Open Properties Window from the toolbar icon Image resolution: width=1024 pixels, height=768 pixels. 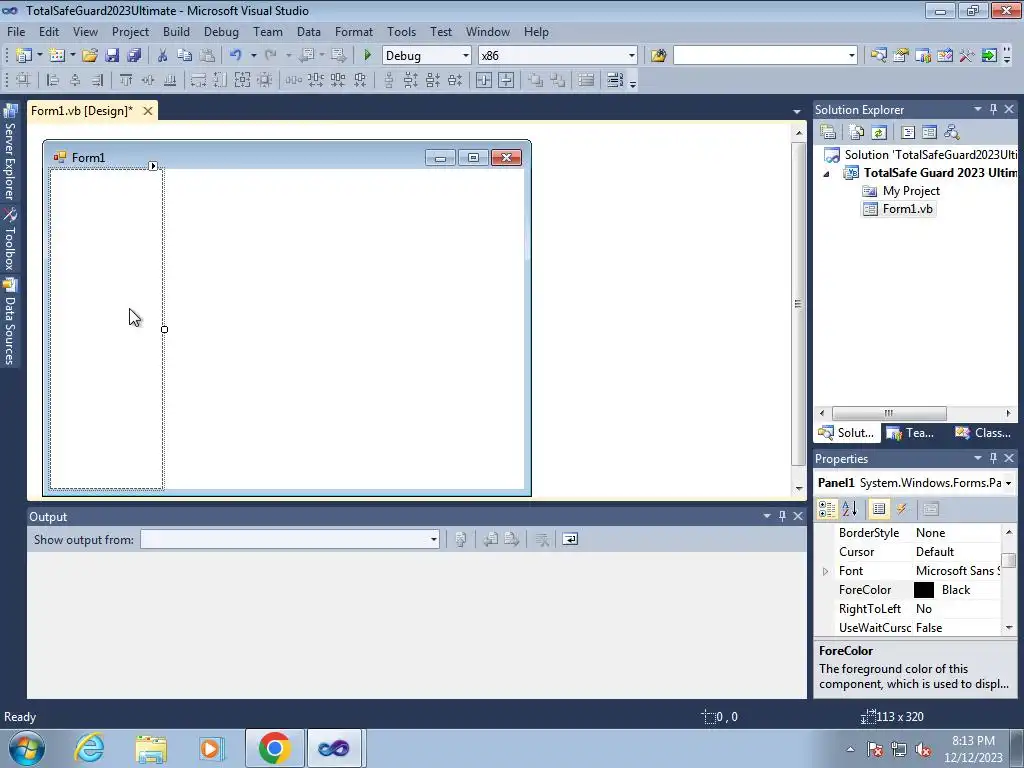901,56
